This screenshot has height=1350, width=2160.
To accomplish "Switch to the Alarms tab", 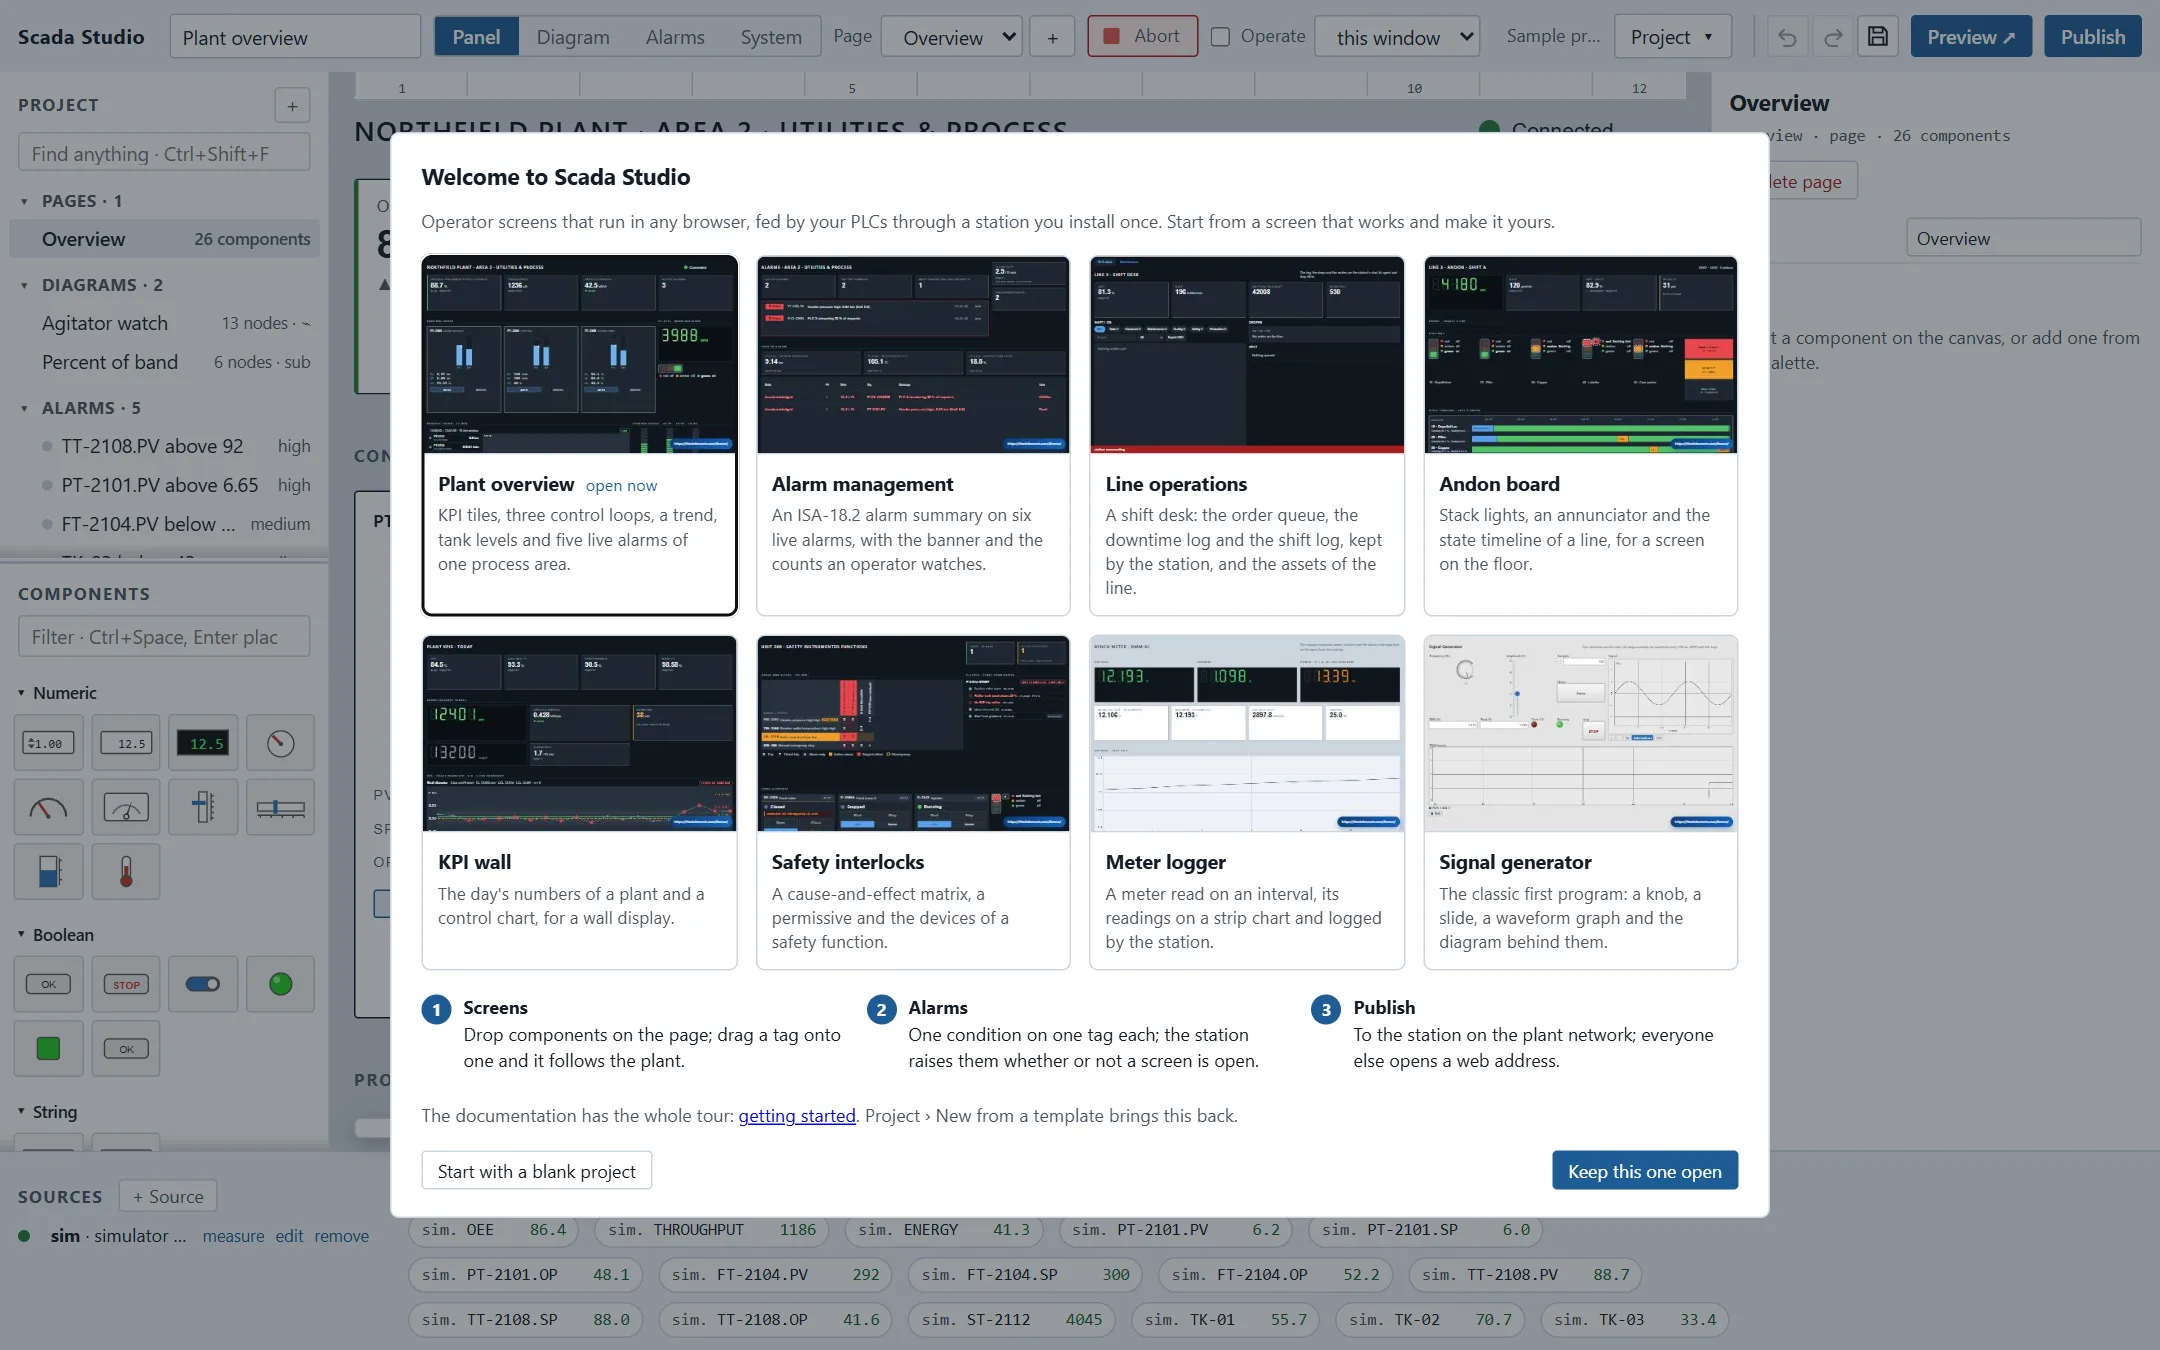I will tap(675, 37).
